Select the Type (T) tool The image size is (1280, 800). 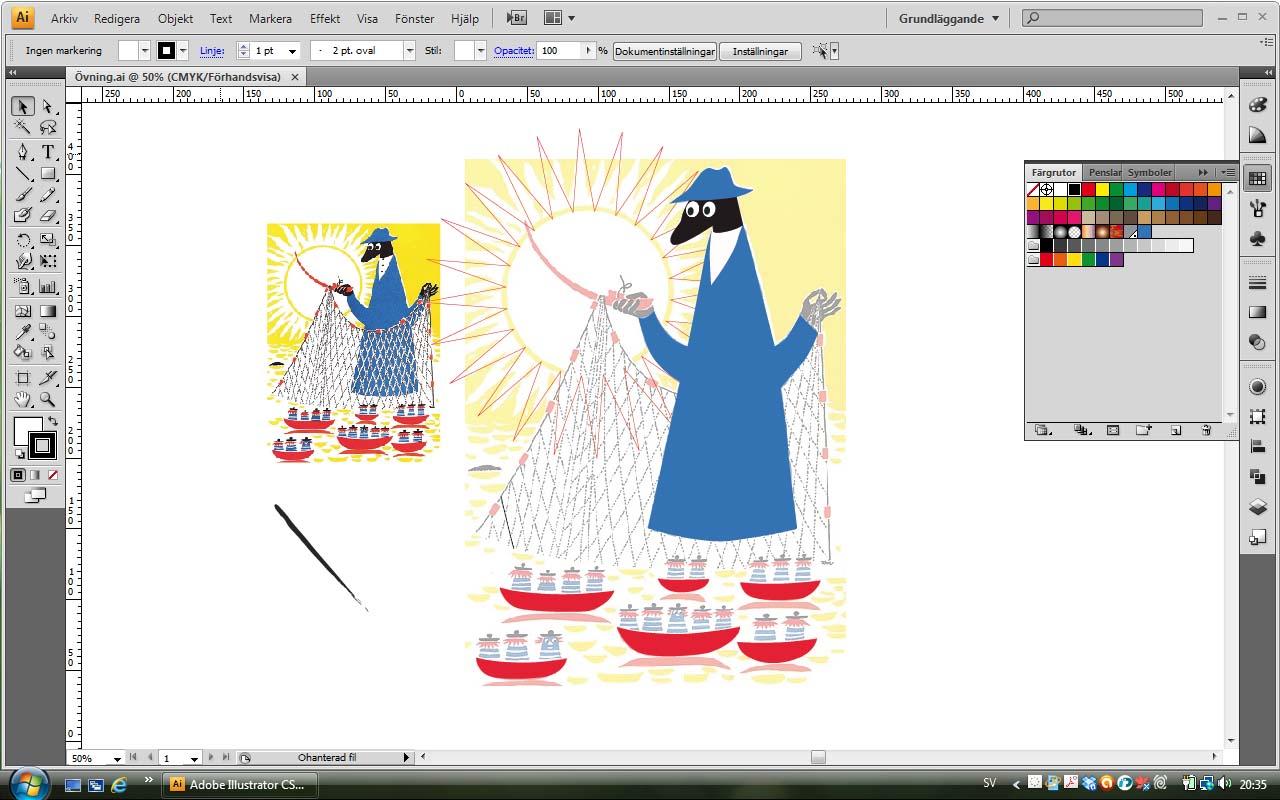[47, 152]
